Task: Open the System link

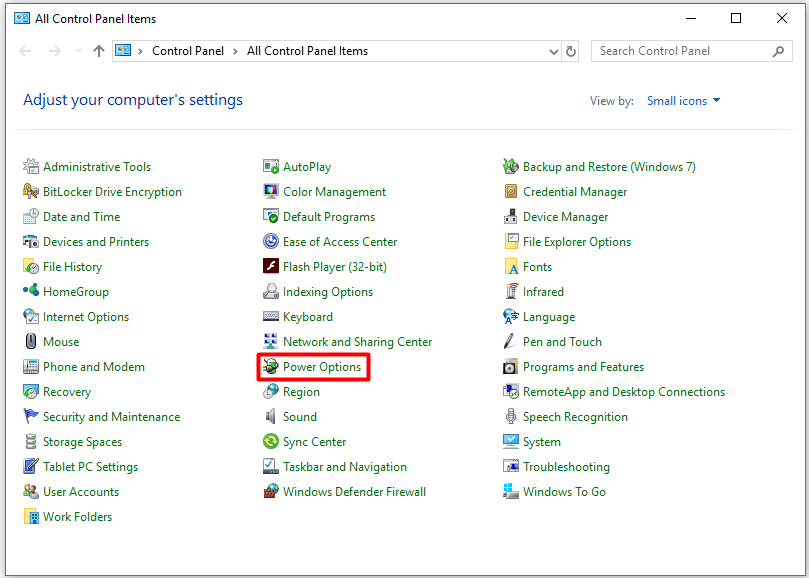Action: point(542,442)
